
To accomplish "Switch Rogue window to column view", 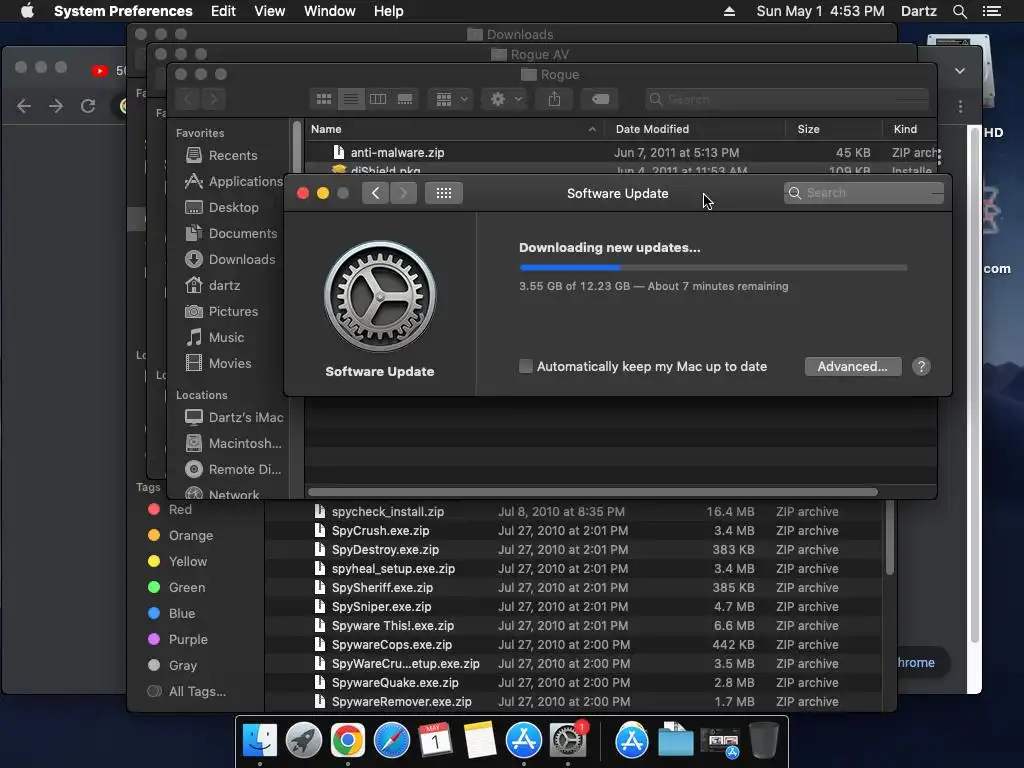I will (x=378, y=99).
